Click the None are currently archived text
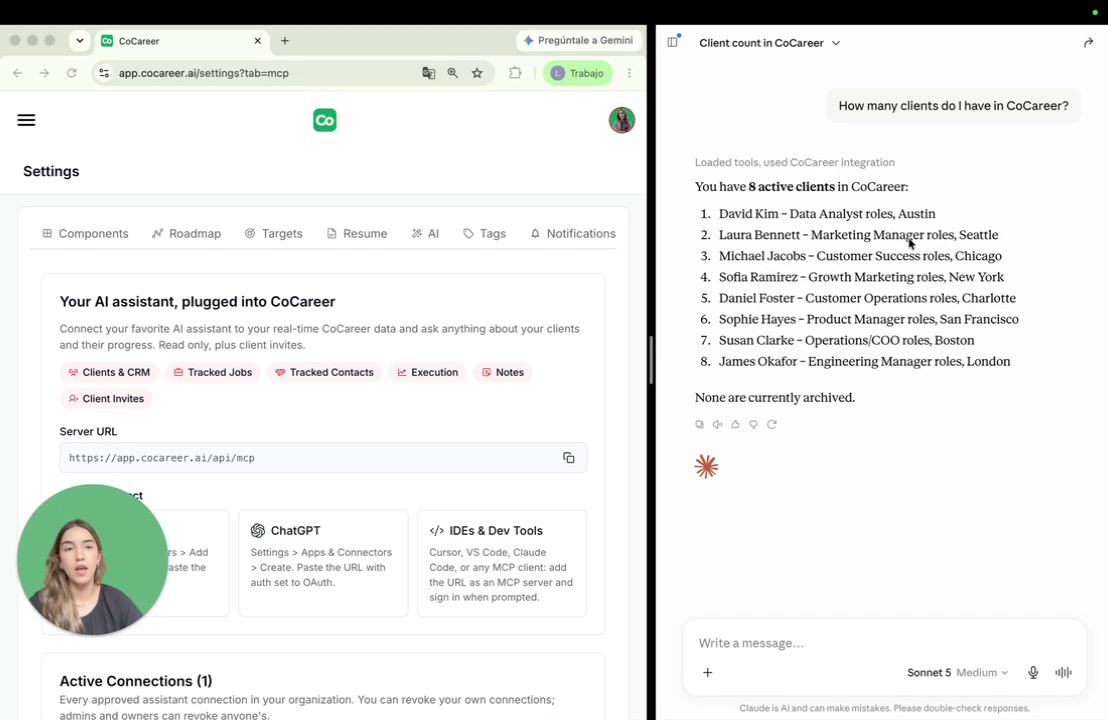Viewport: 1108px width, 720px height. (774, 397)
